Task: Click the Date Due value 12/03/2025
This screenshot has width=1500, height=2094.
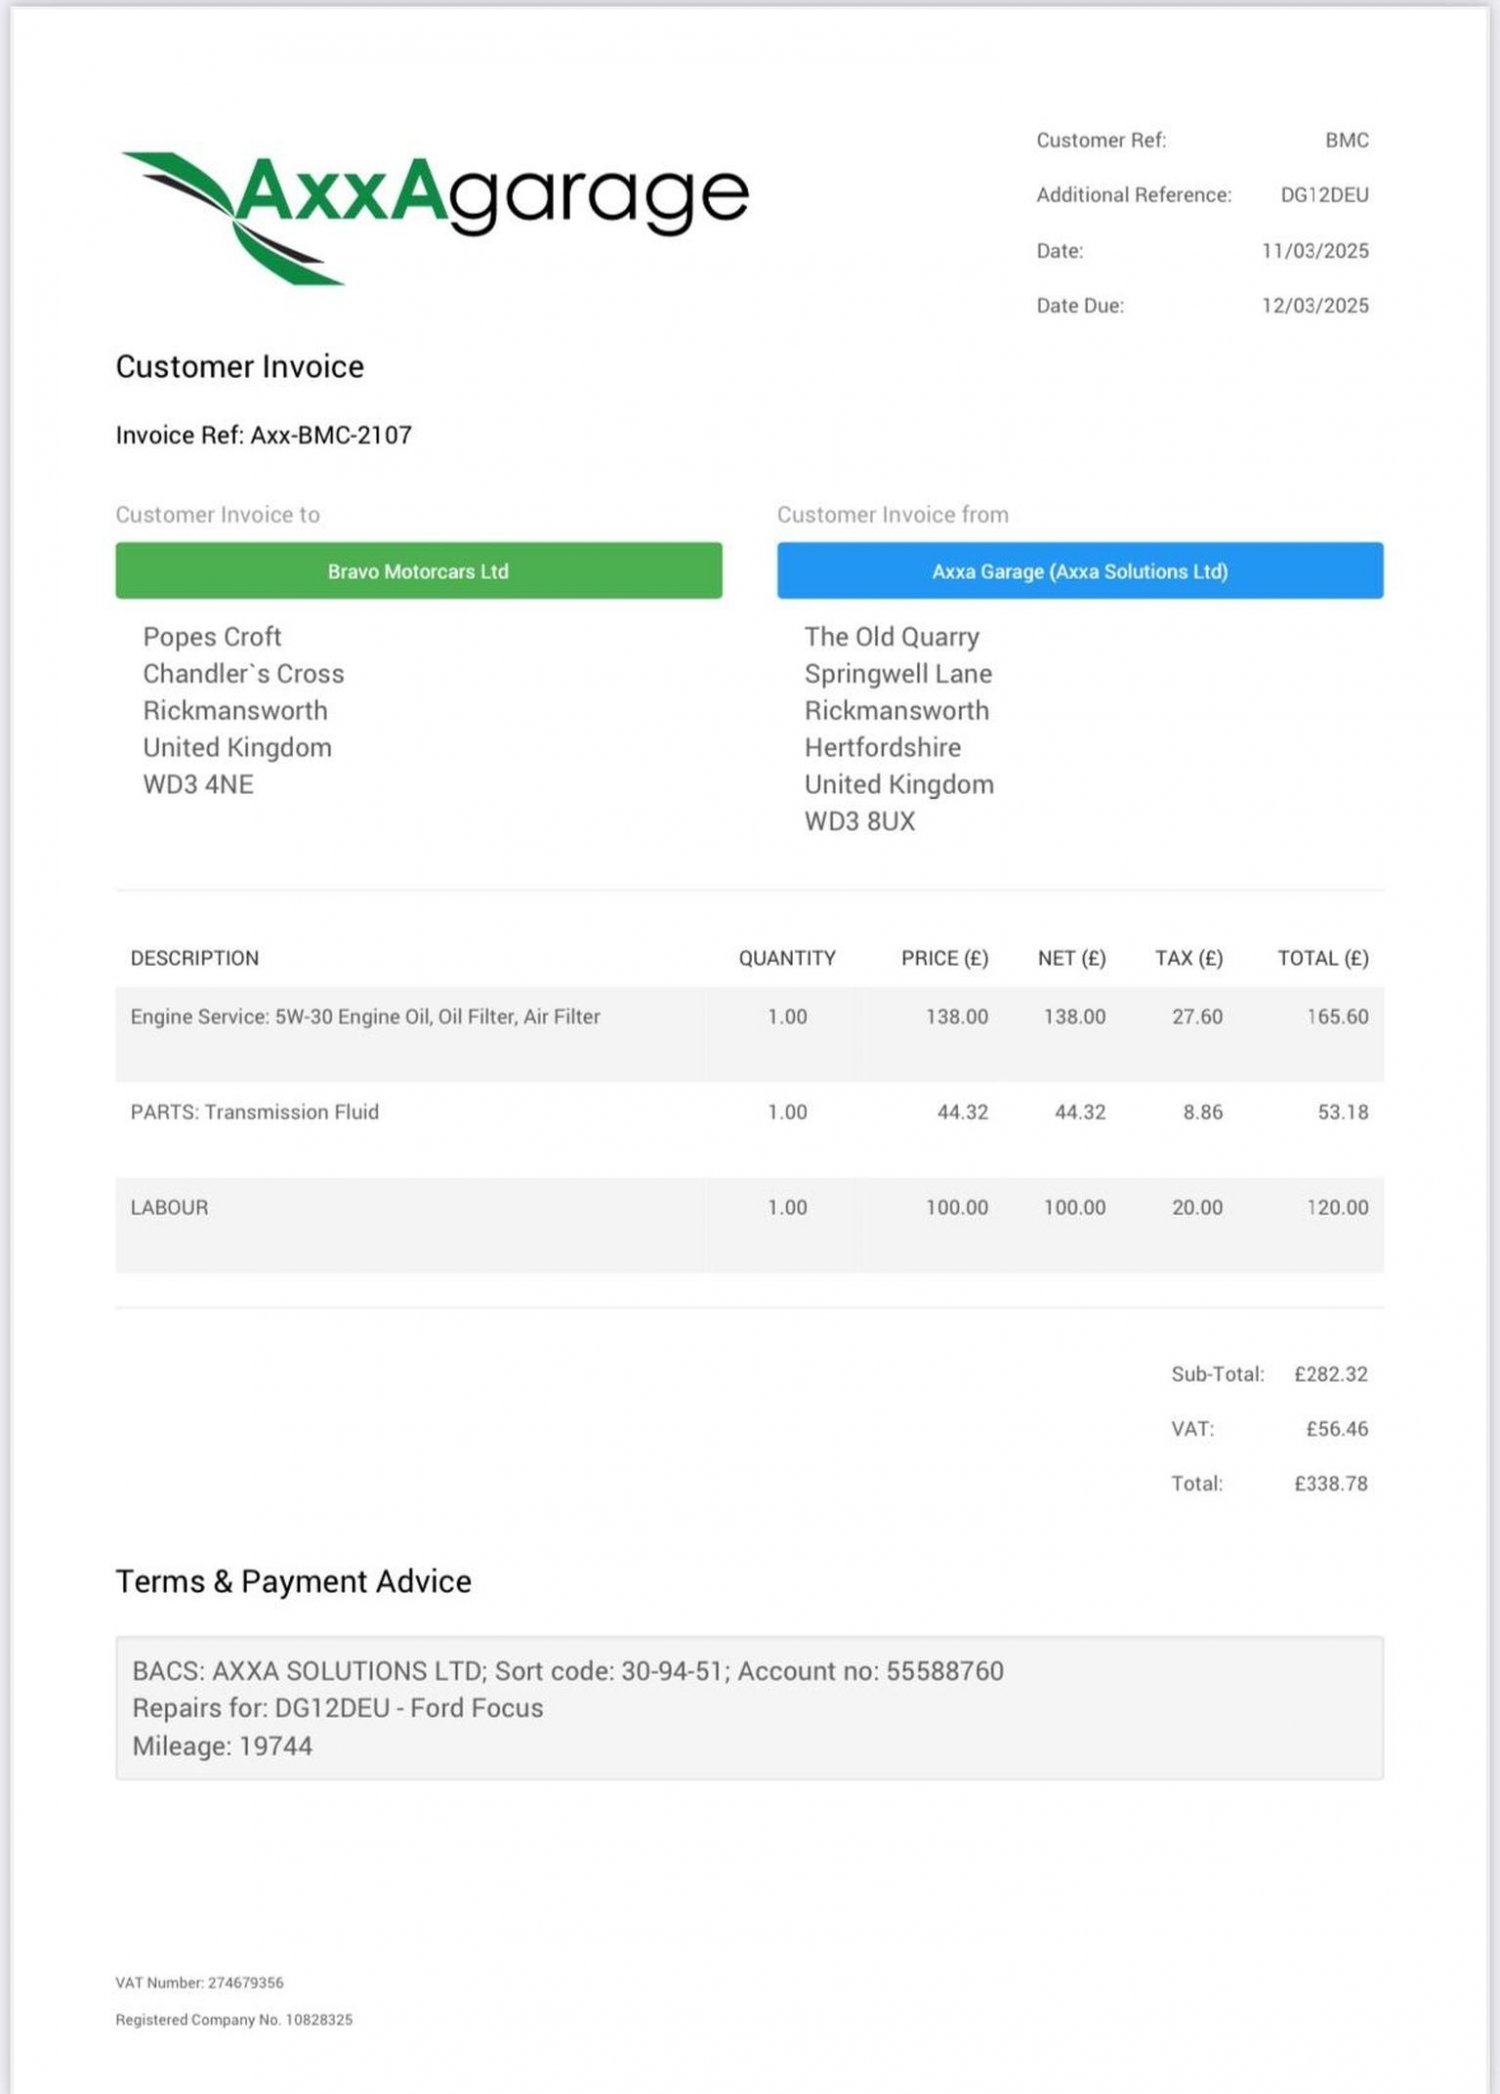Action: [1315, 306]
